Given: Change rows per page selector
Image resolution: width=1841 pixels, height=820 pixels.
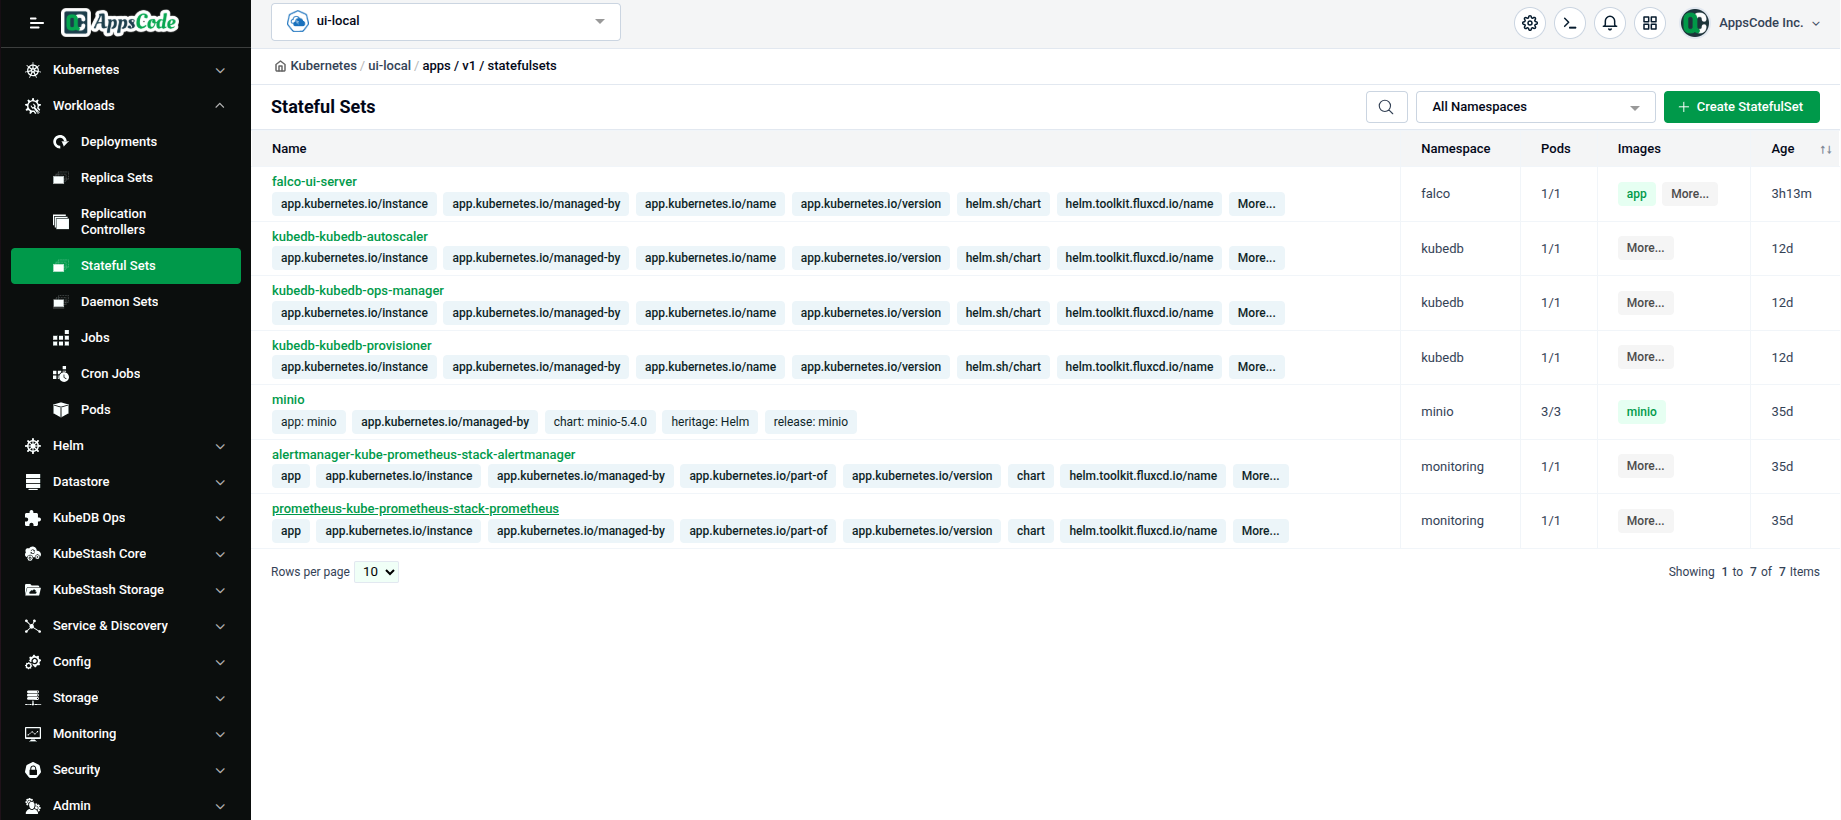Looking at the screenshot, I should pos(377,572).
